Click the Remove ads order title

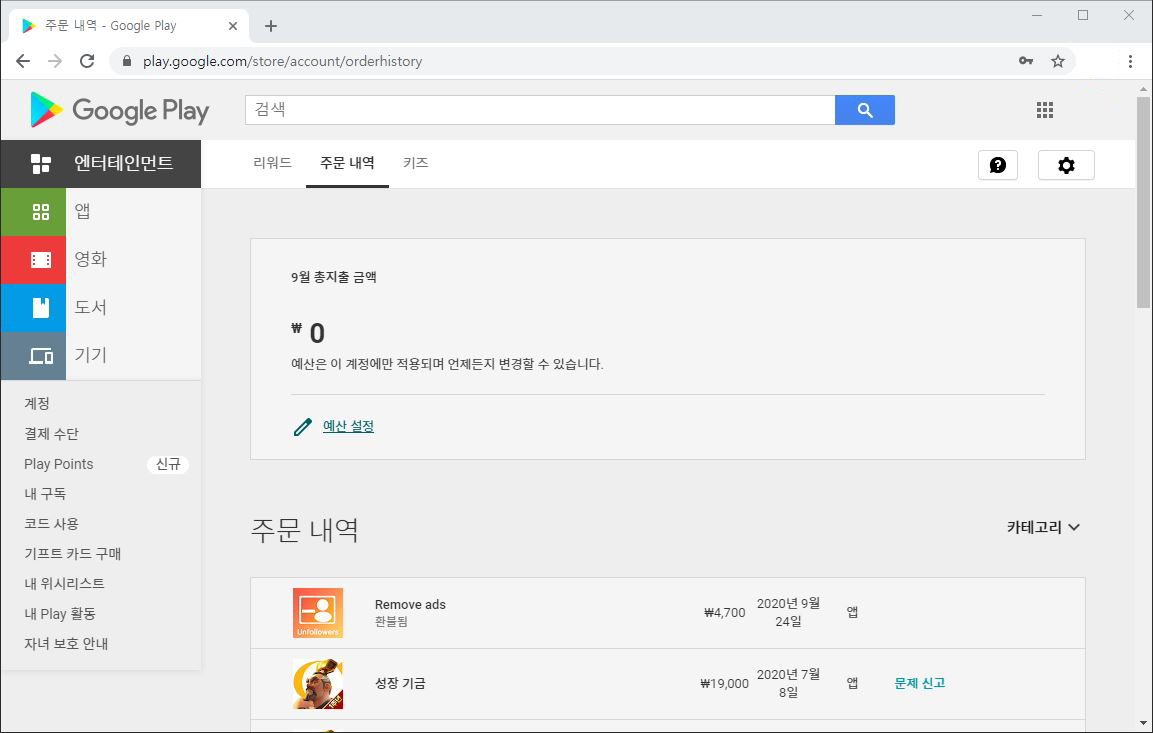click(x=410, y=604)
